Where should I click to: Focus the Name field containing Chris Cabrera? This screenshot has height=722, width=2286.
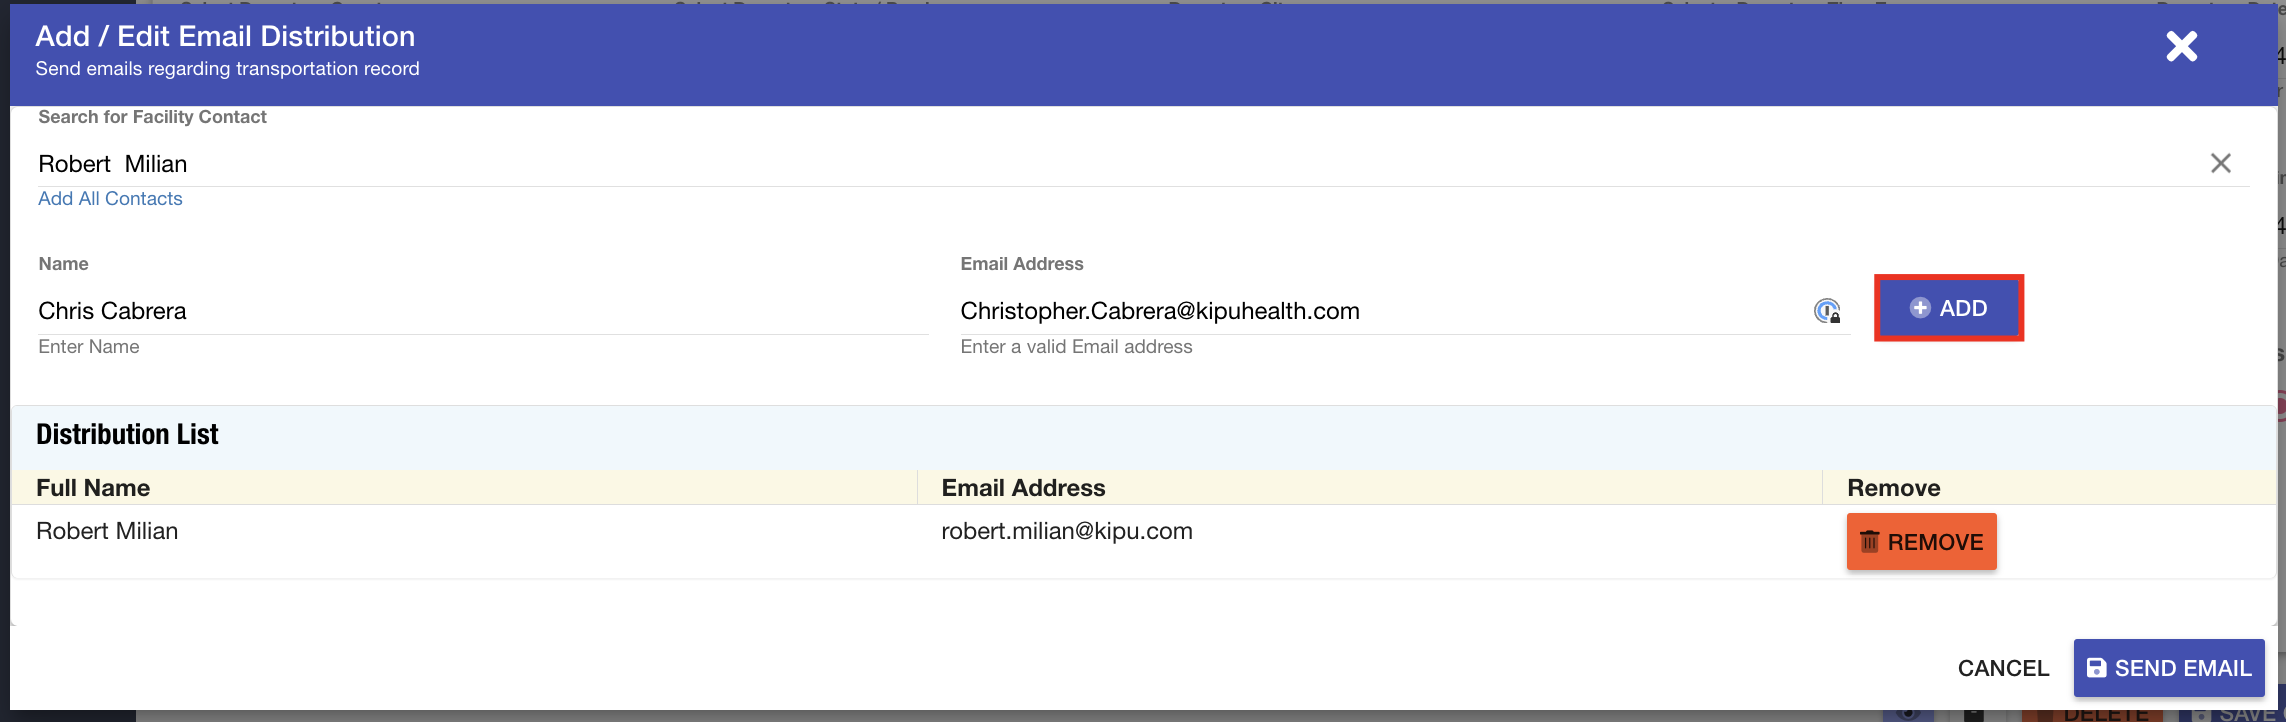480,311
